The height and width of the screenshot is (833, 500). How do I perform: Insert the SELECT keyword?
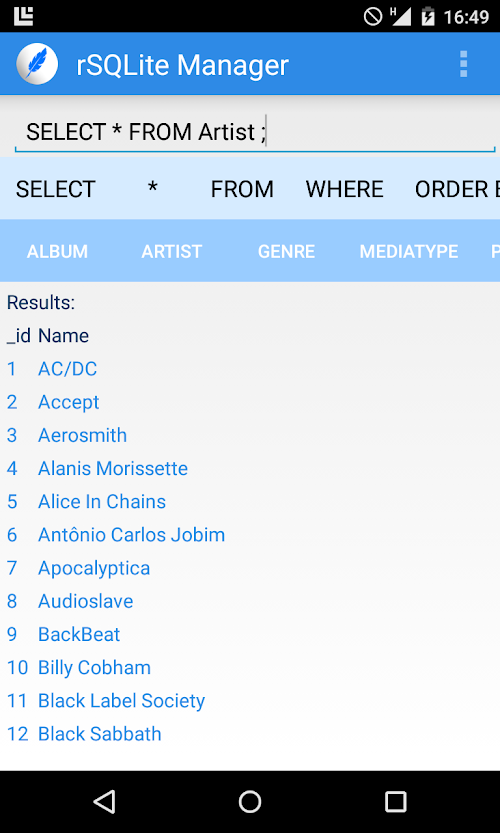(x=55, y=189)
